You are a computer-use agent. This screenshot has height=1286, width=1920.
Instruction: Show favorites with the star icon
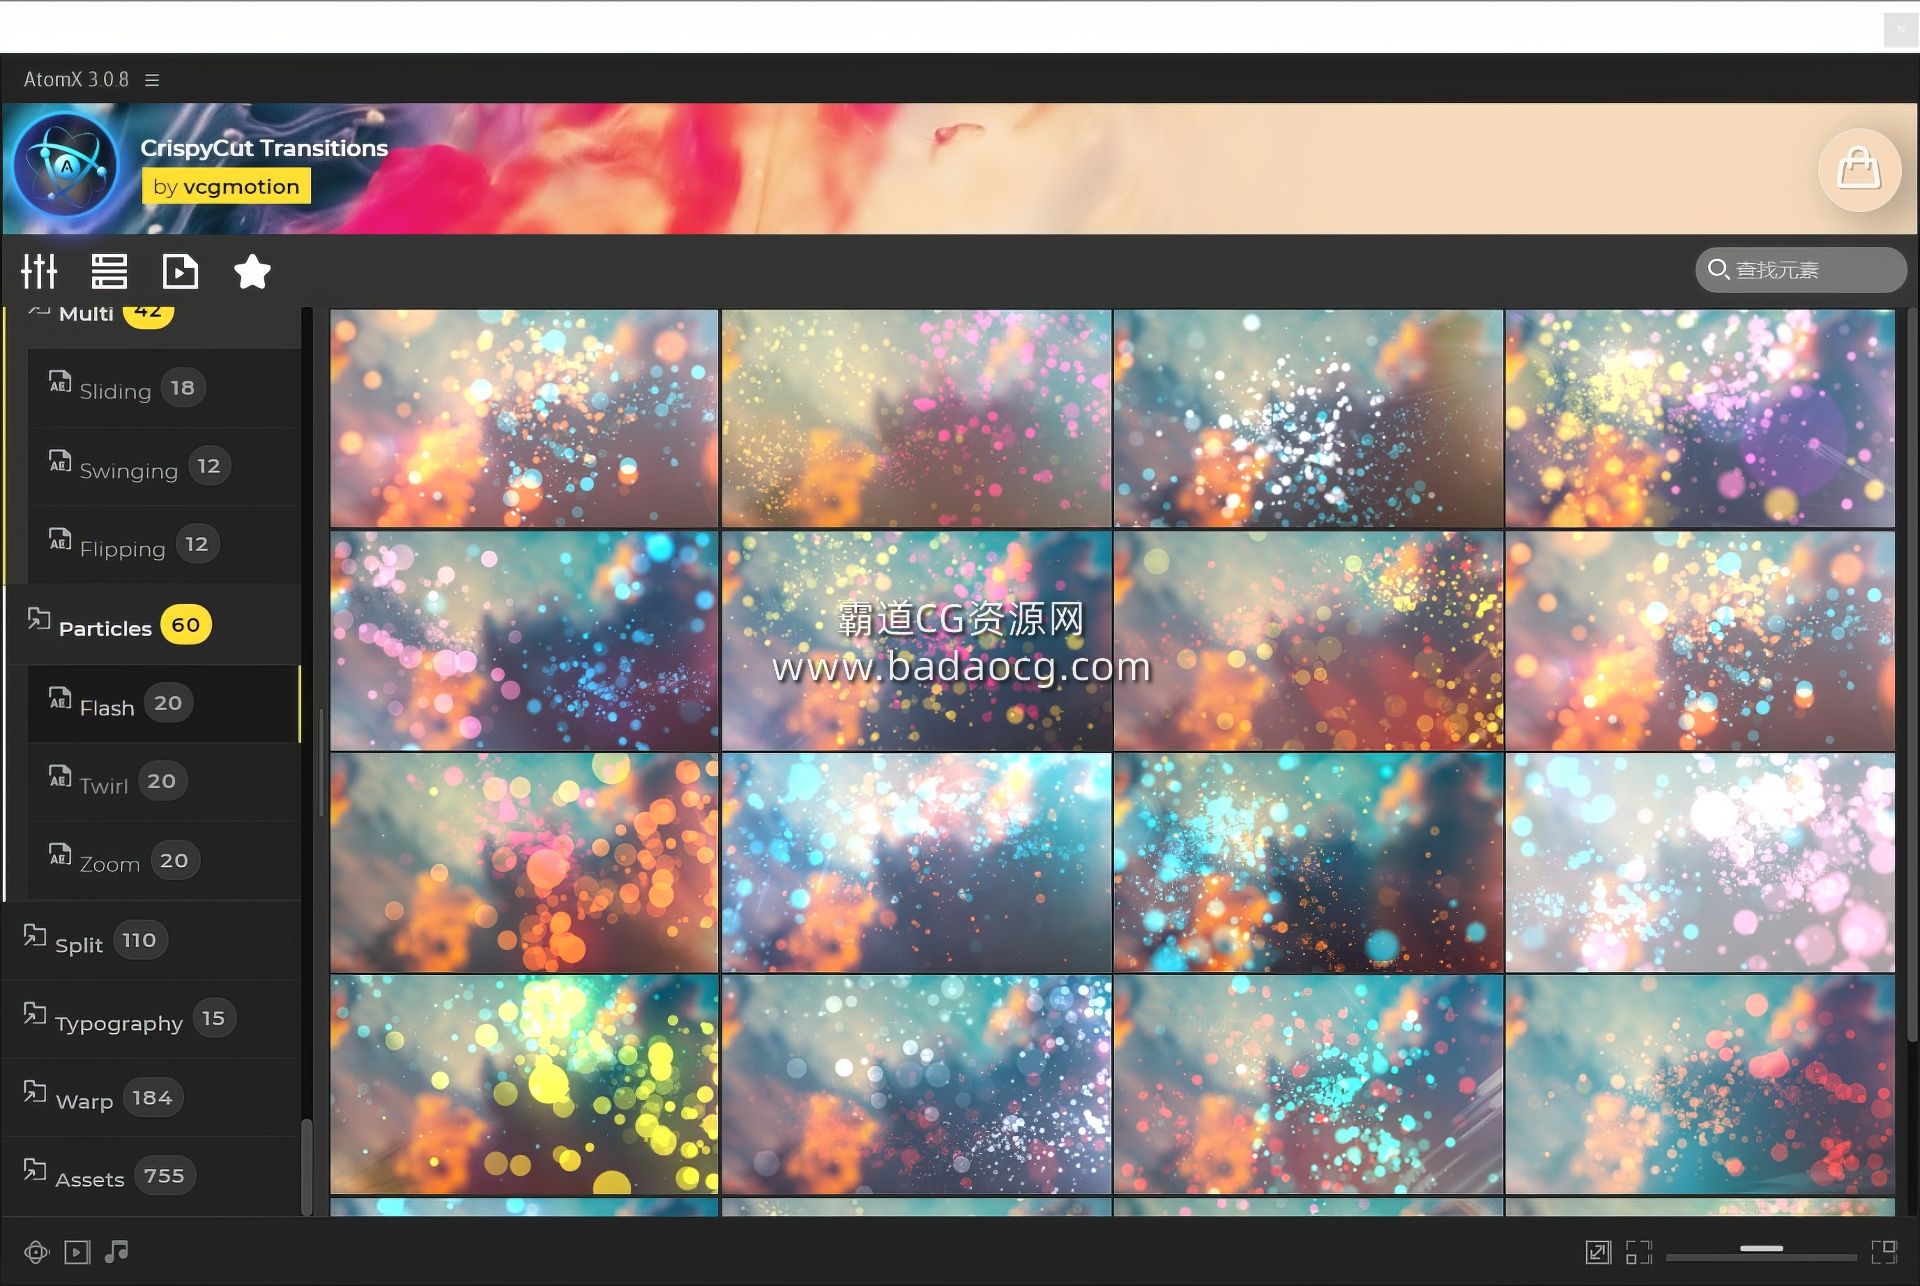tap(252, 271)
